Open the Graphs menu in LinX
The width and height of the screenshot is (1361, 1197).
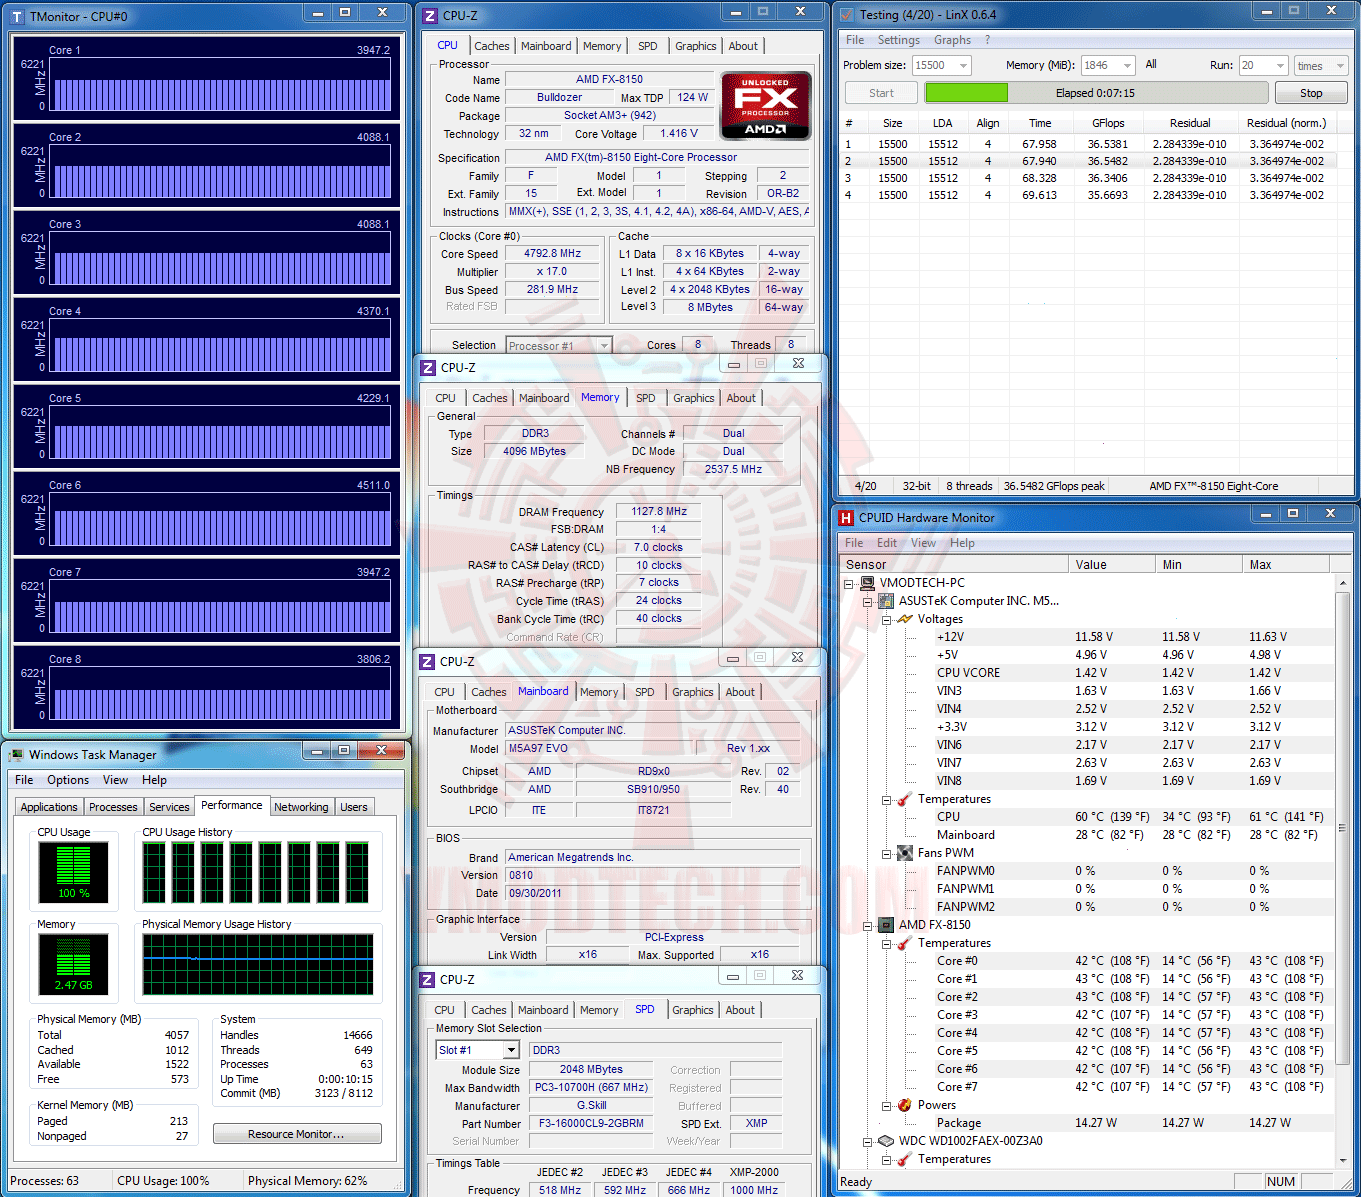952,40
